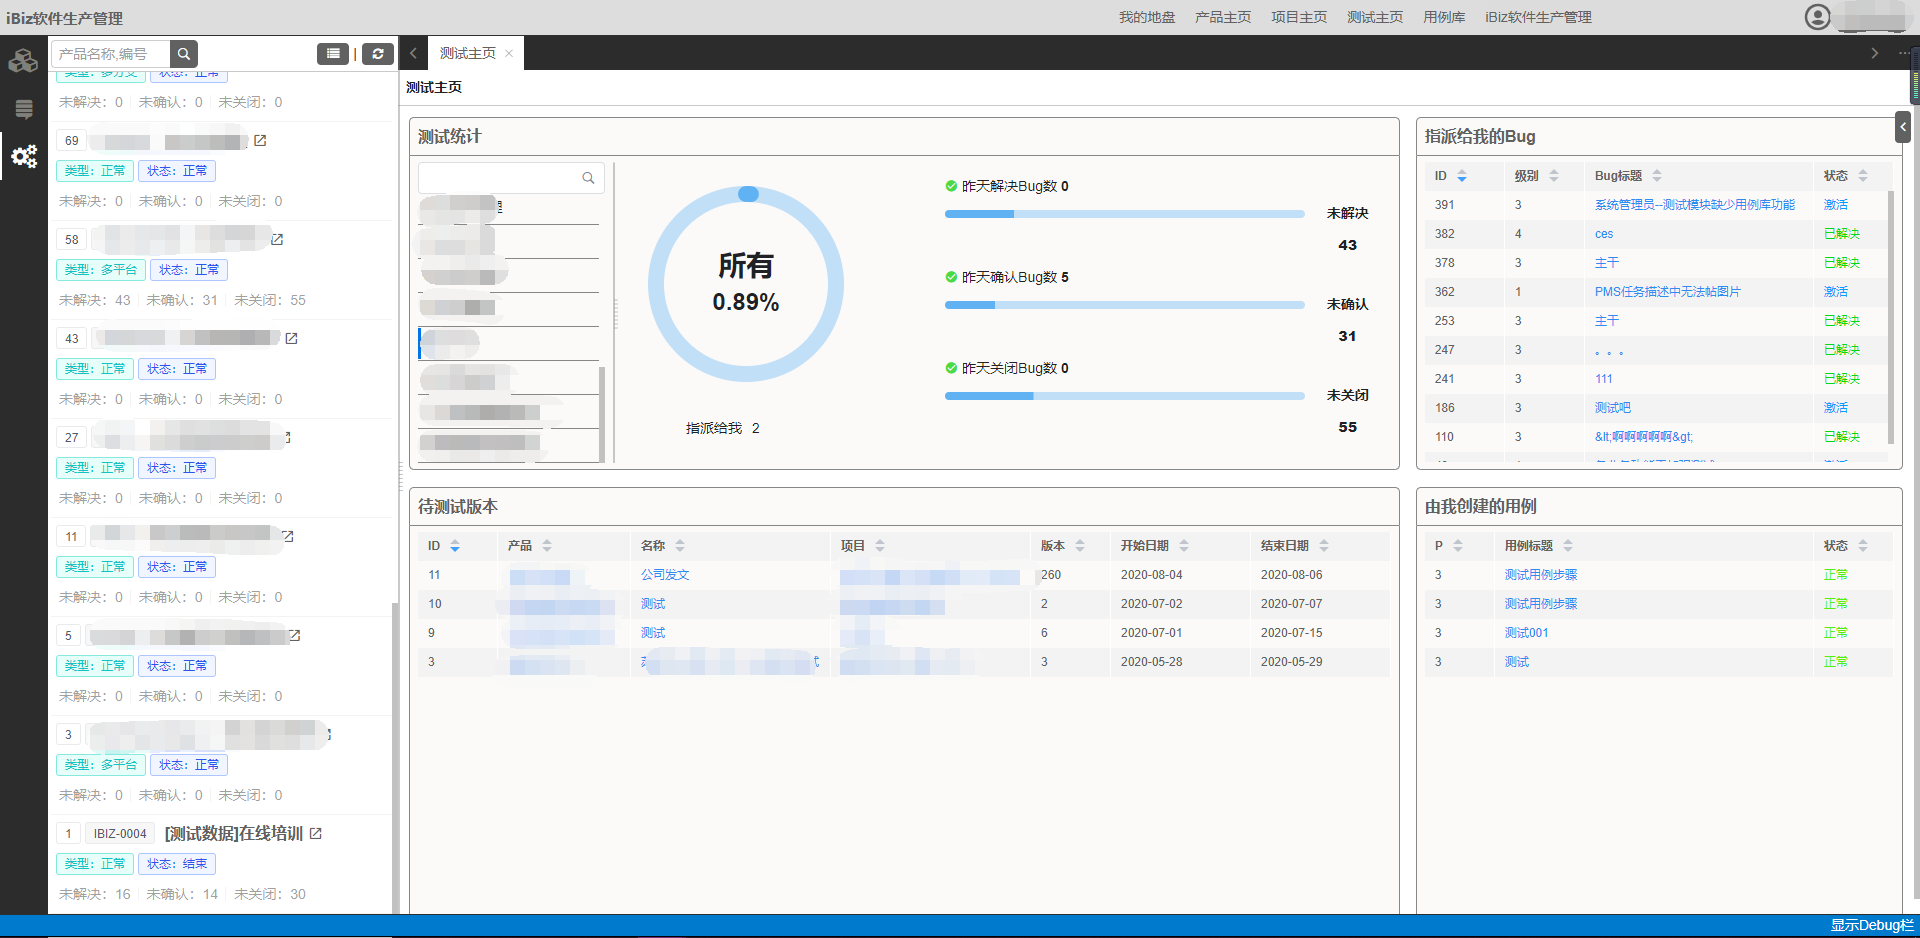1920x938 pixels.
Task: Open 产品主页 menu
Action: point(1223,17)
